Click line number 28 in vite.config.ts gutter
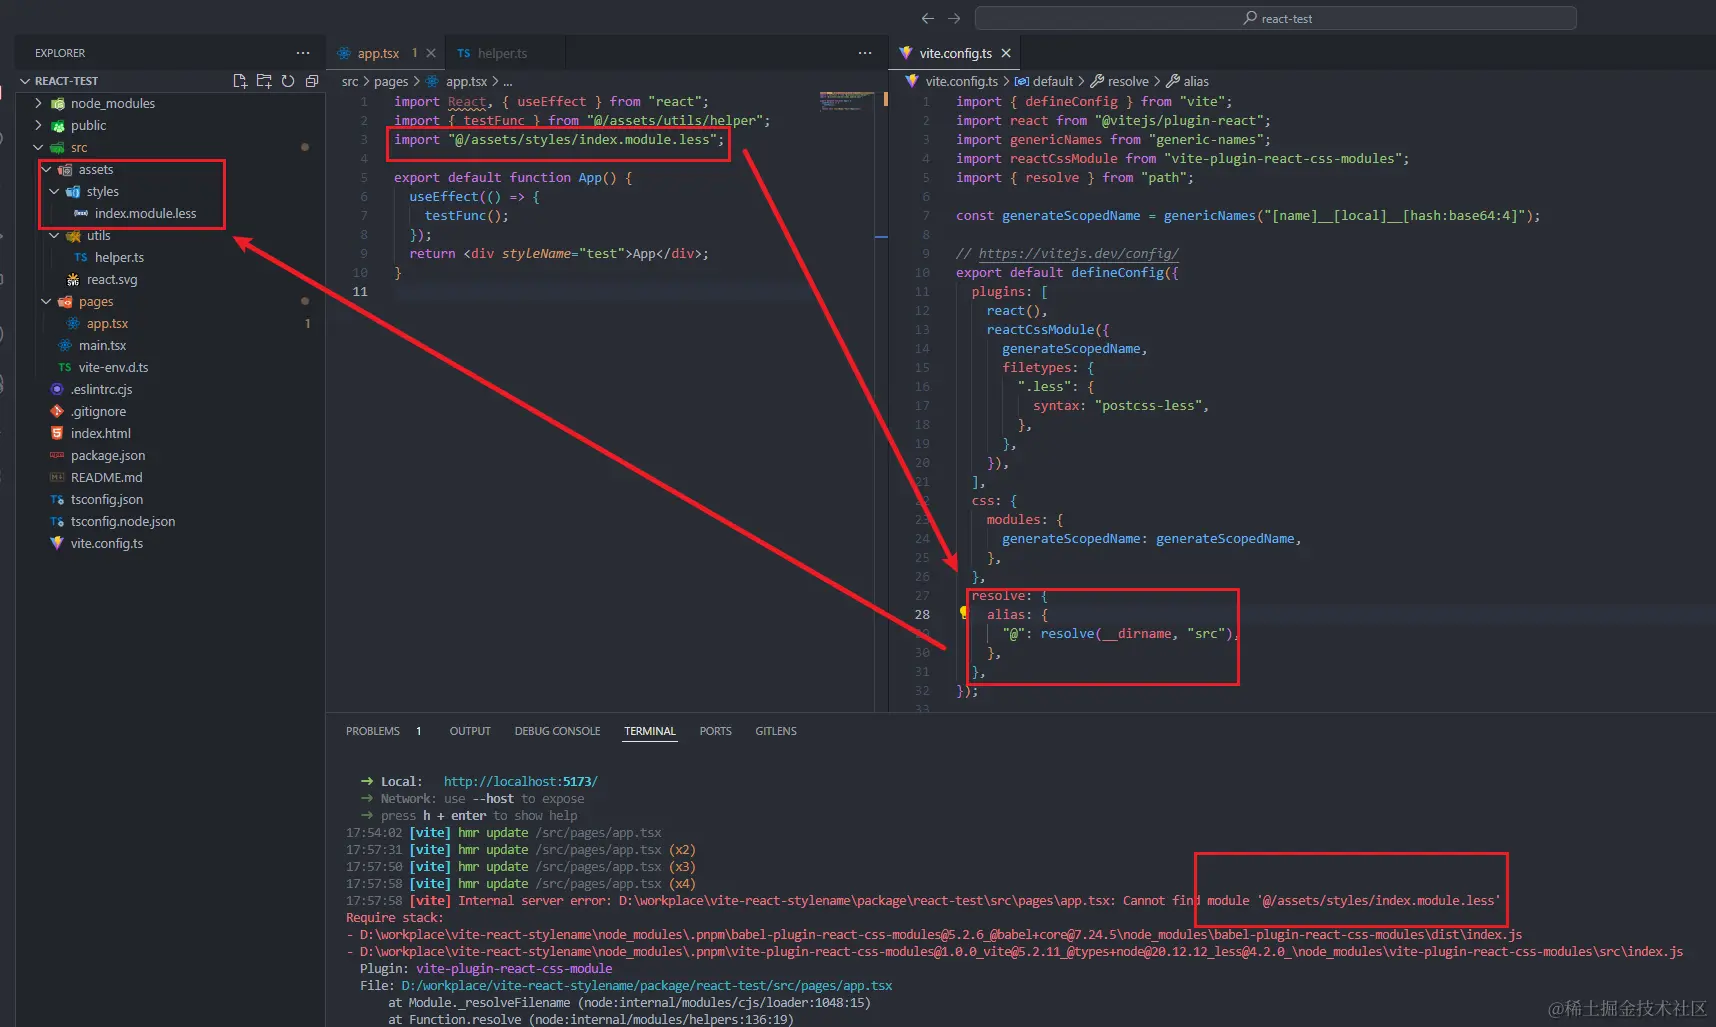This screenshot has height=1027, width=1716. coord(922,615)
